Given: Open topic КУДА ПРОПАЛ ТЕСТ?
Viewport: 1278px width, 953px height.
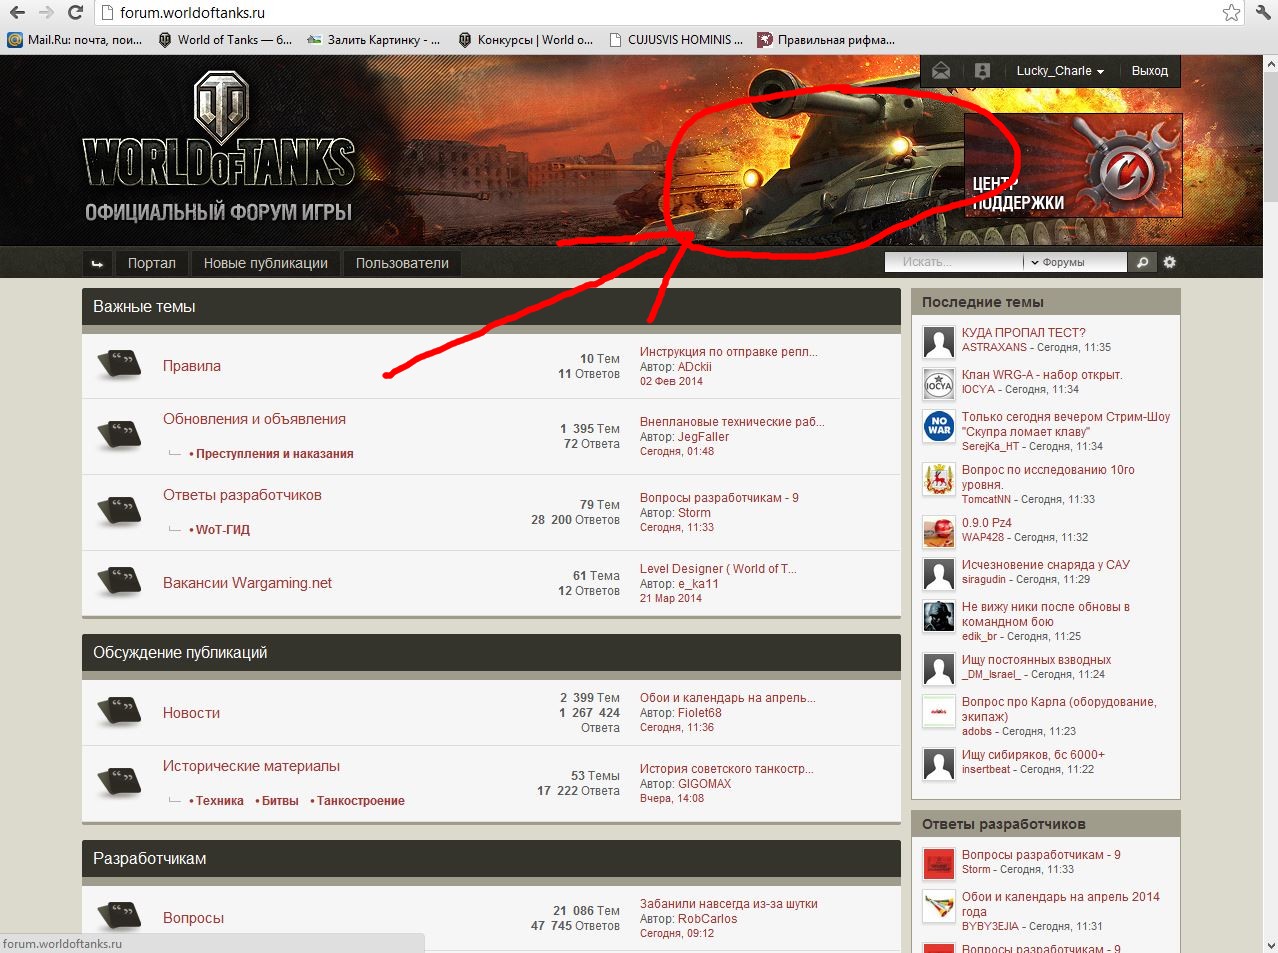Looking at the screenshot, I should pyautogui.click(x=1023, y=333).
